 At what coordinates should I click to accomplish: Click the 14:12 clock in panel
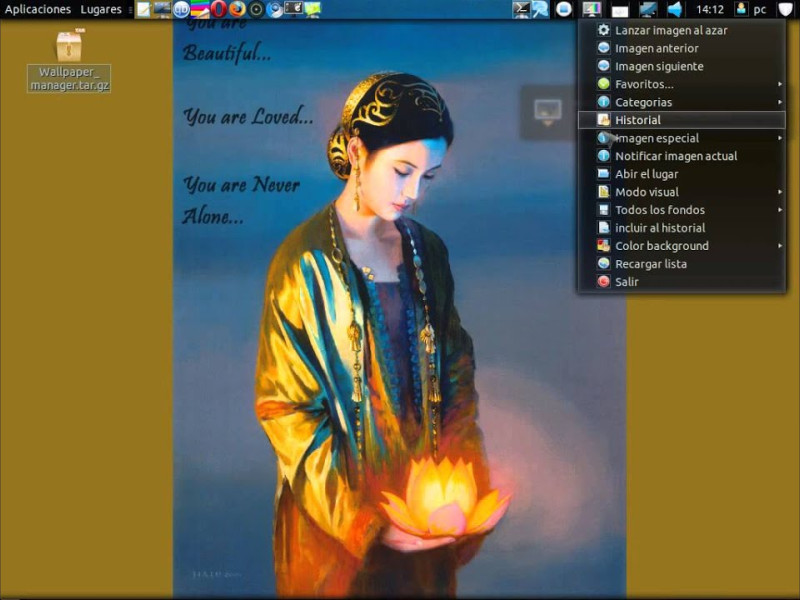tap(710, 10)
